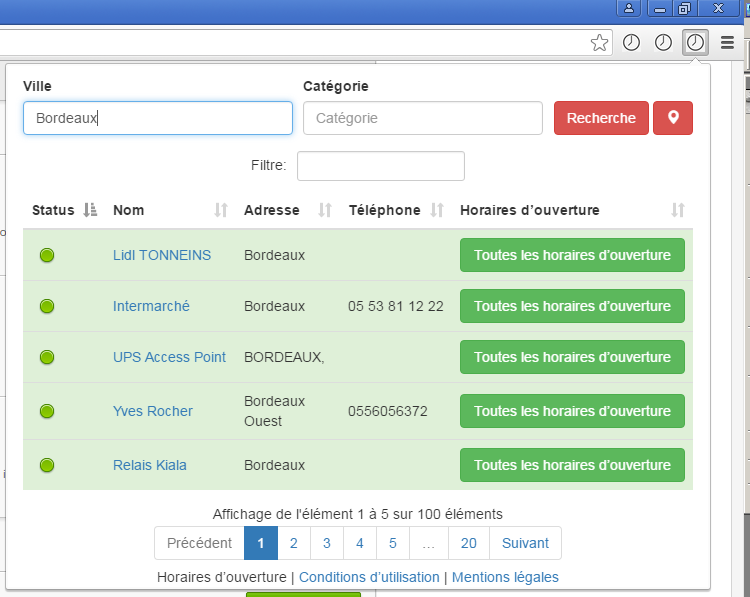Screen dimensions: 750x597
Task: Focus the Catégorie input field
Action: click(x=422, y=118)
